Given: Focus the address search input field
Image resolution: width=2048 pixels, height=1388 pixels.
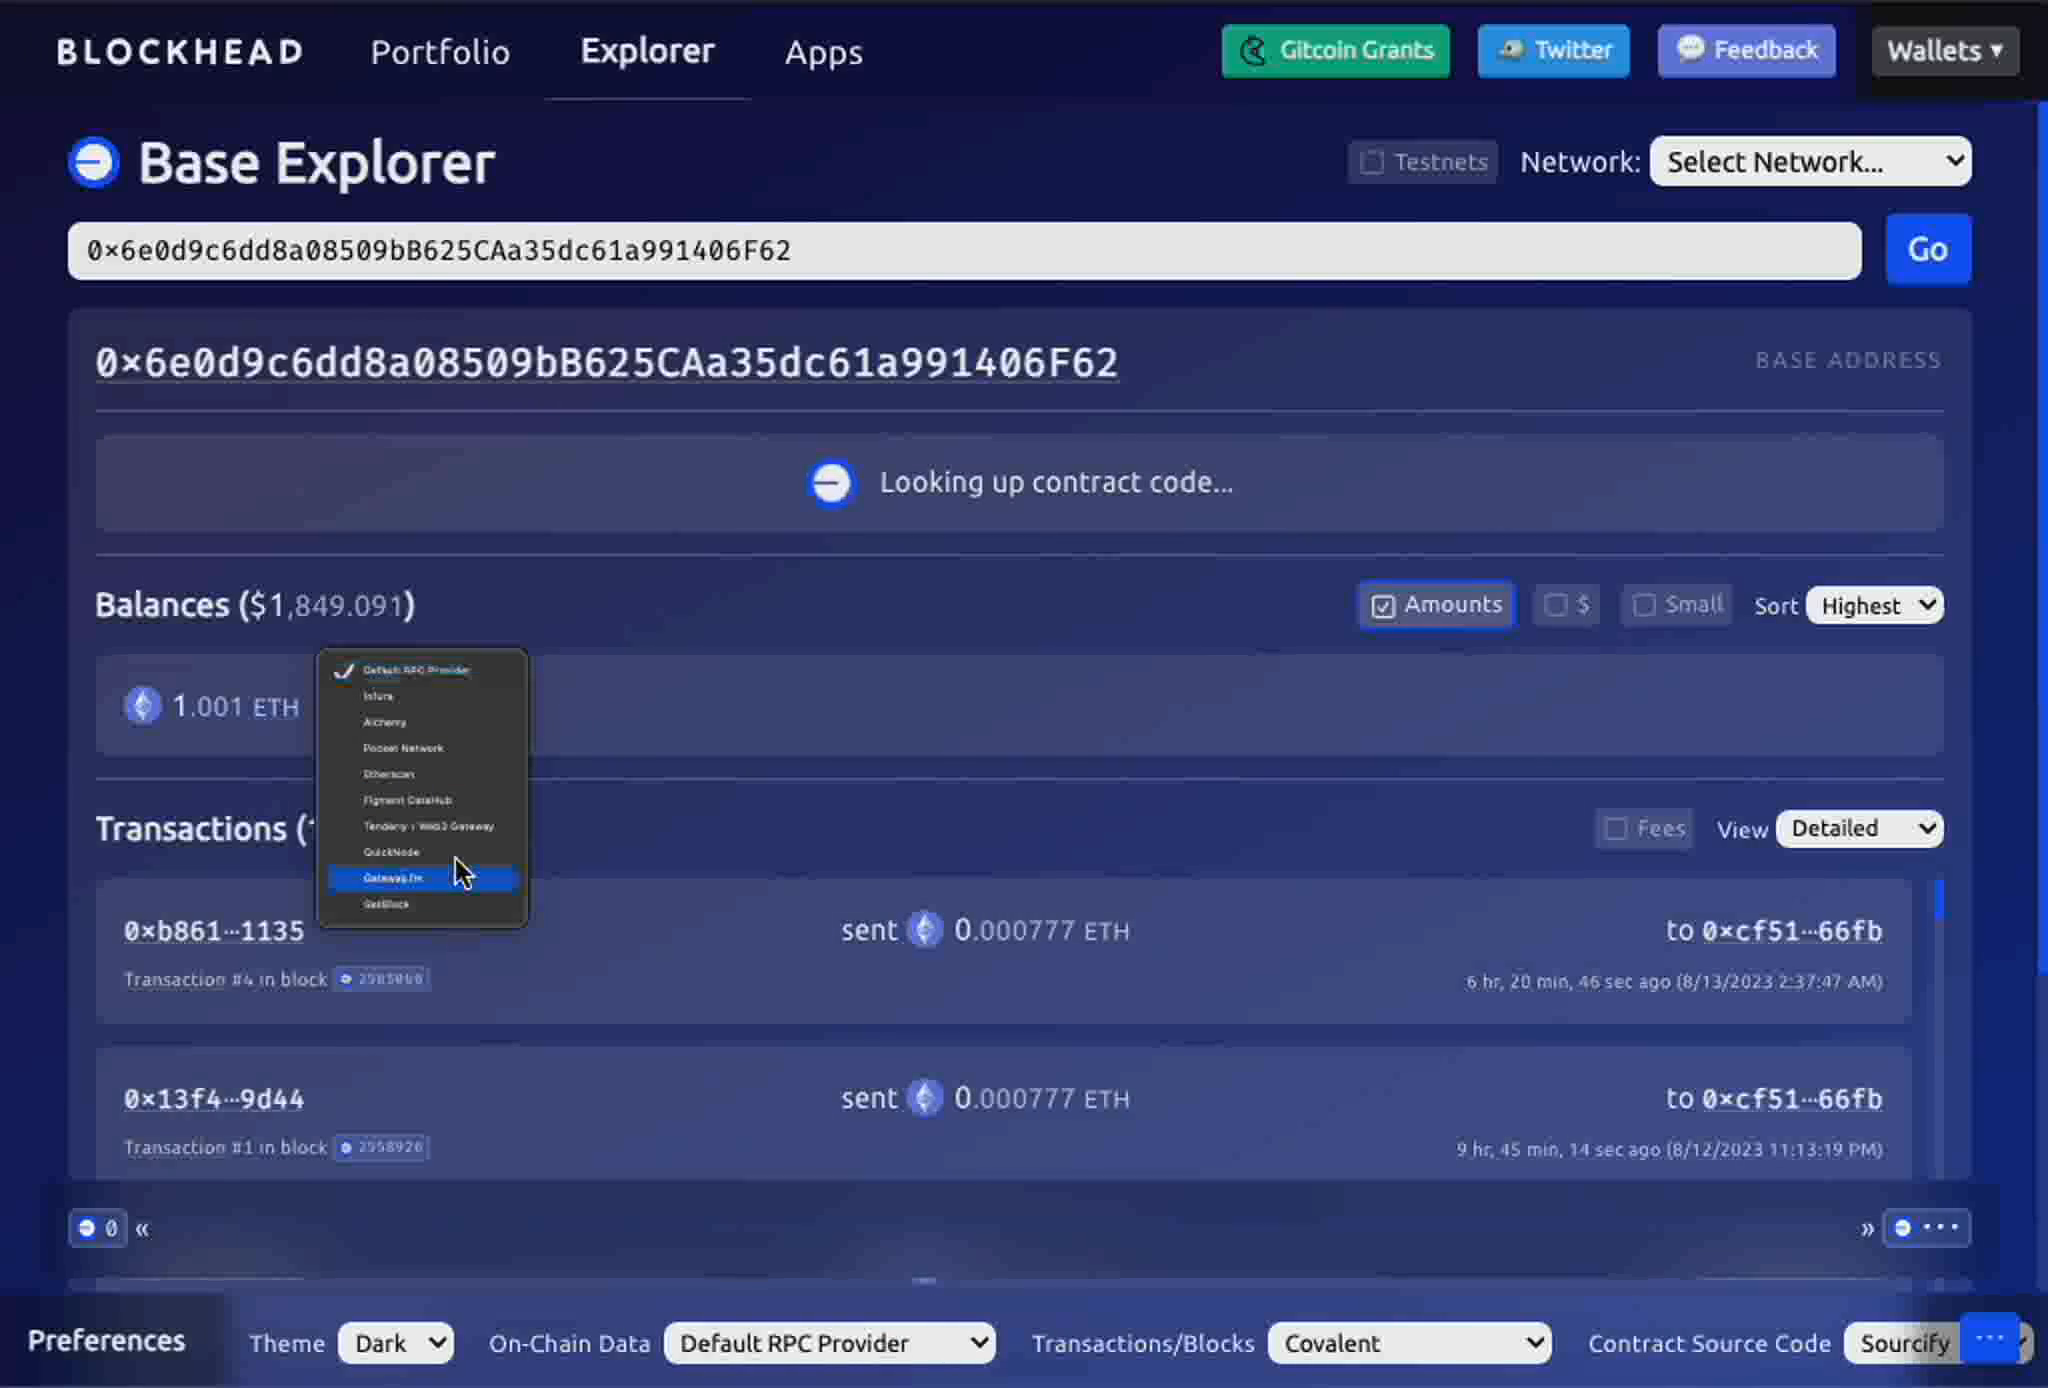Looking at the screenshot, I should 964,250.
